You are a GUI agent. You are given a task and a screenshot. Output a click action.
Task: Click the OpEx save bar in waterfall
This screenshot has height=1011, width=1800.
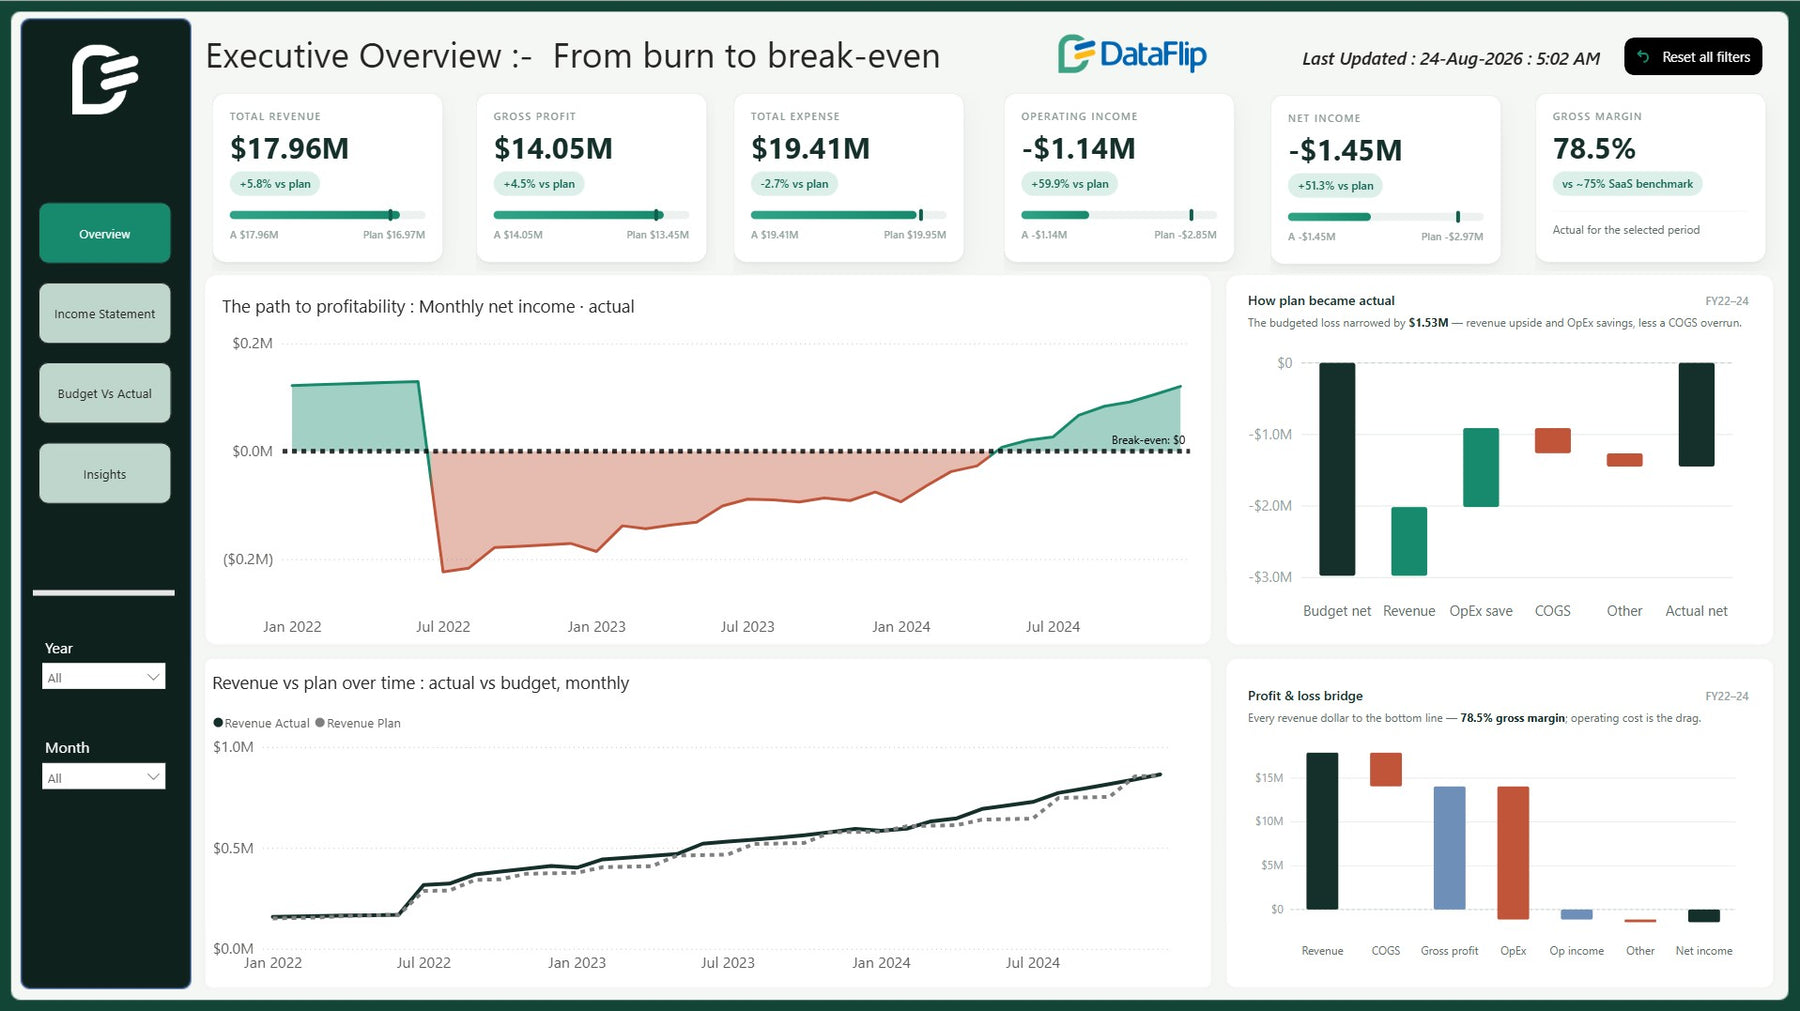tap(1481, 467)
